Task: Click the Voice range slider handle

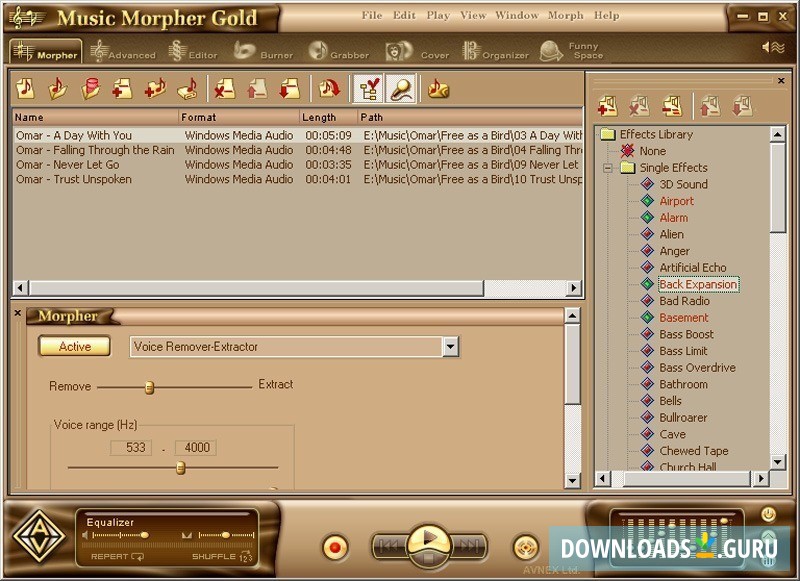Action: click(x=180, y=467)
